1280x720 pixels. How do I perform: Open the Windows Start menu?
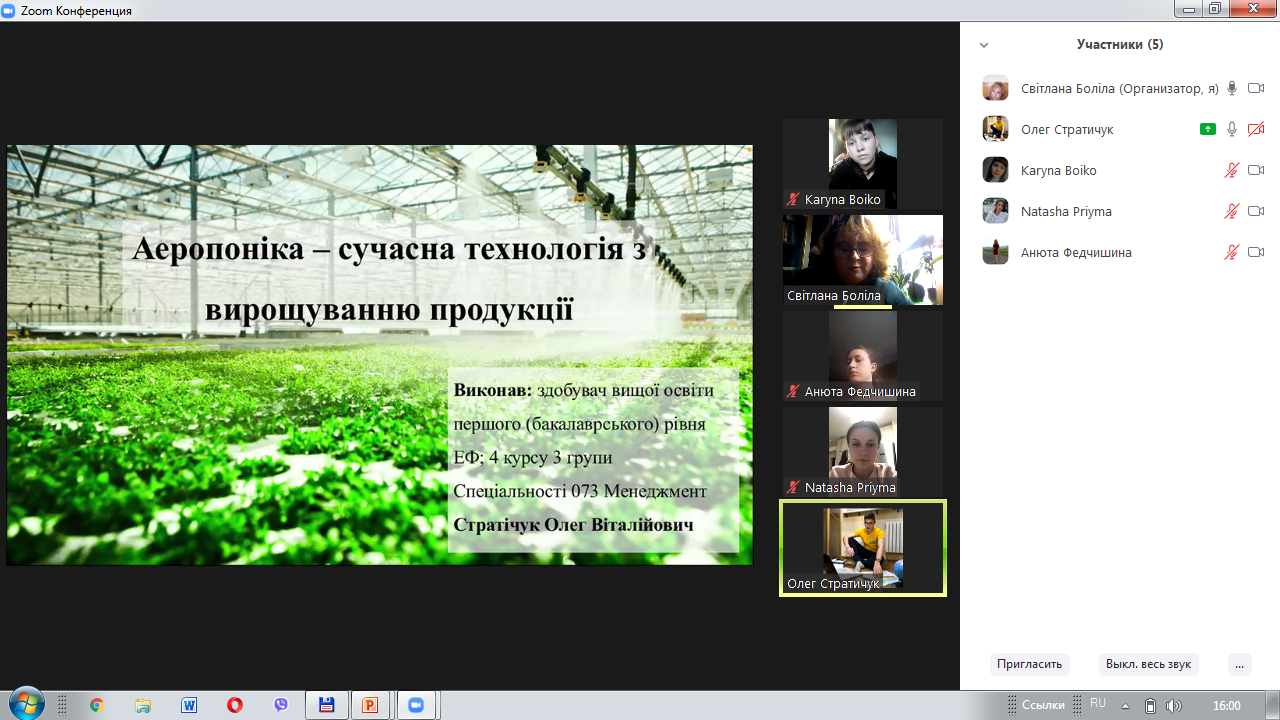(25, 704)
